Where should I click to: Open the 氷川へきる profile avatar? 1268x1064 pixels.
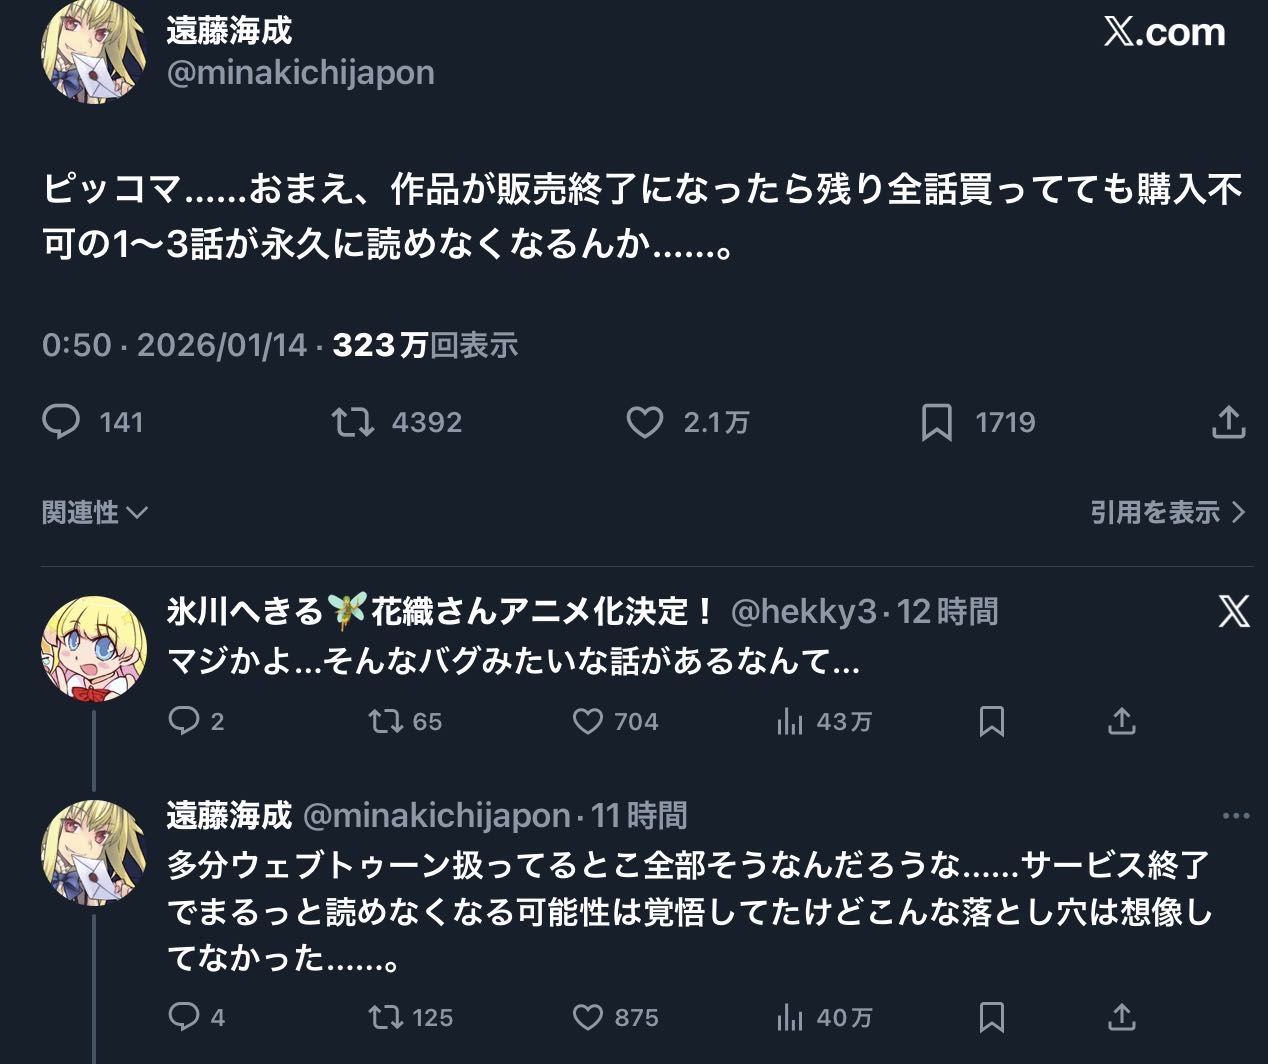(x=93, y=648)
